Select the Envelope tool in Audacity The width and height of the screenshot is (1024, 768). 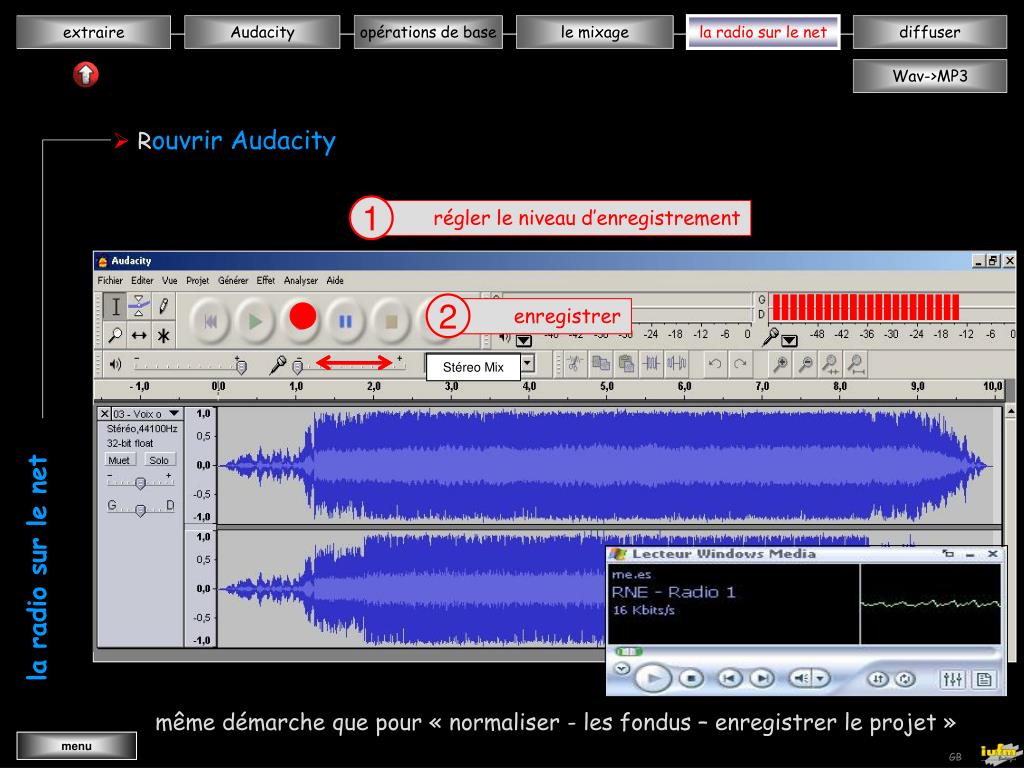point(138,306)
